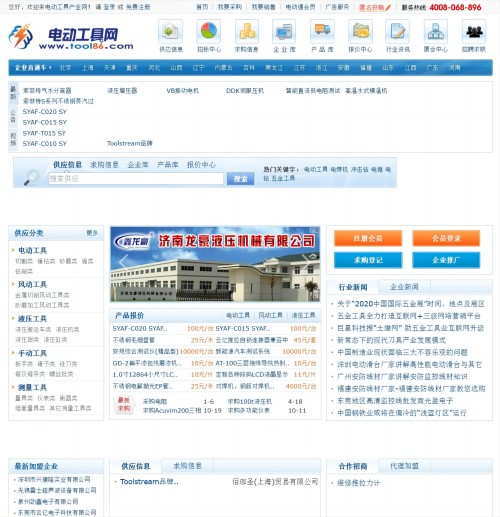Click the 匿名投稿 pencil link
This screenshot has height=517, width=500.
tap(375, 7)
